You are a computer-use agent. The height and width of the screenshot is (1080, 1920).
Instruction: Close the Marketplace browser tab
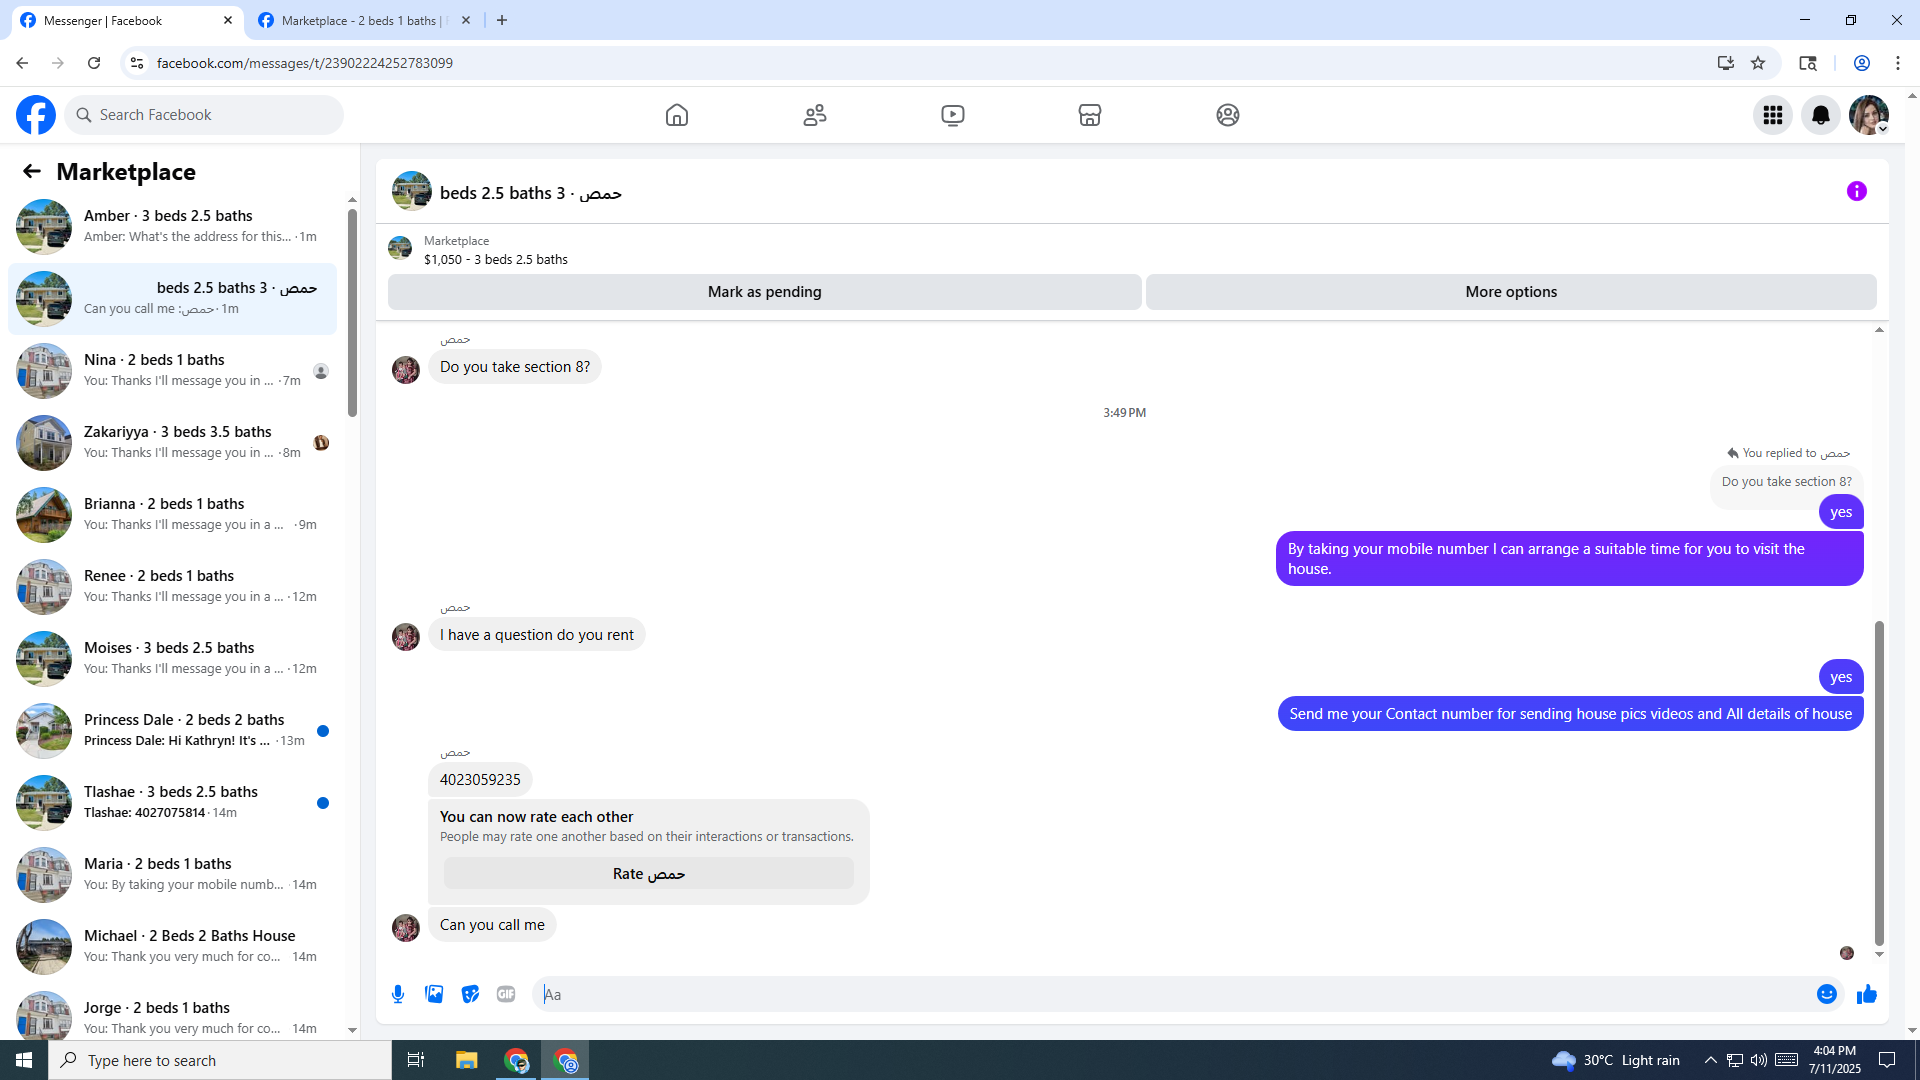click(x=466, y=20)
